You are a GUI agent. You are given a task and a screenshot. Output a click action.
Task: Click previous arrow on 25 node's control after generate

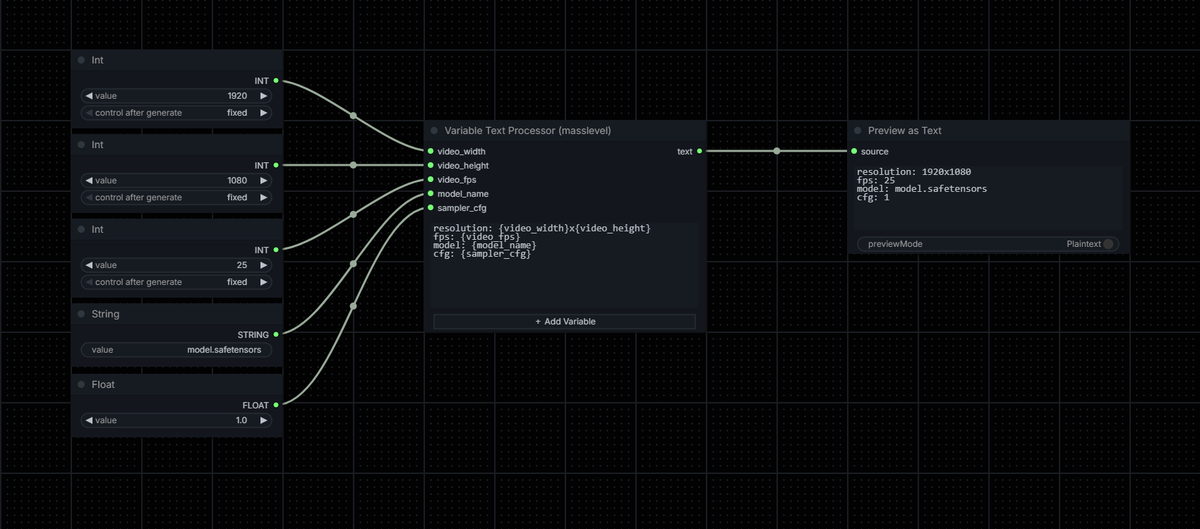[x=88, y=282]
